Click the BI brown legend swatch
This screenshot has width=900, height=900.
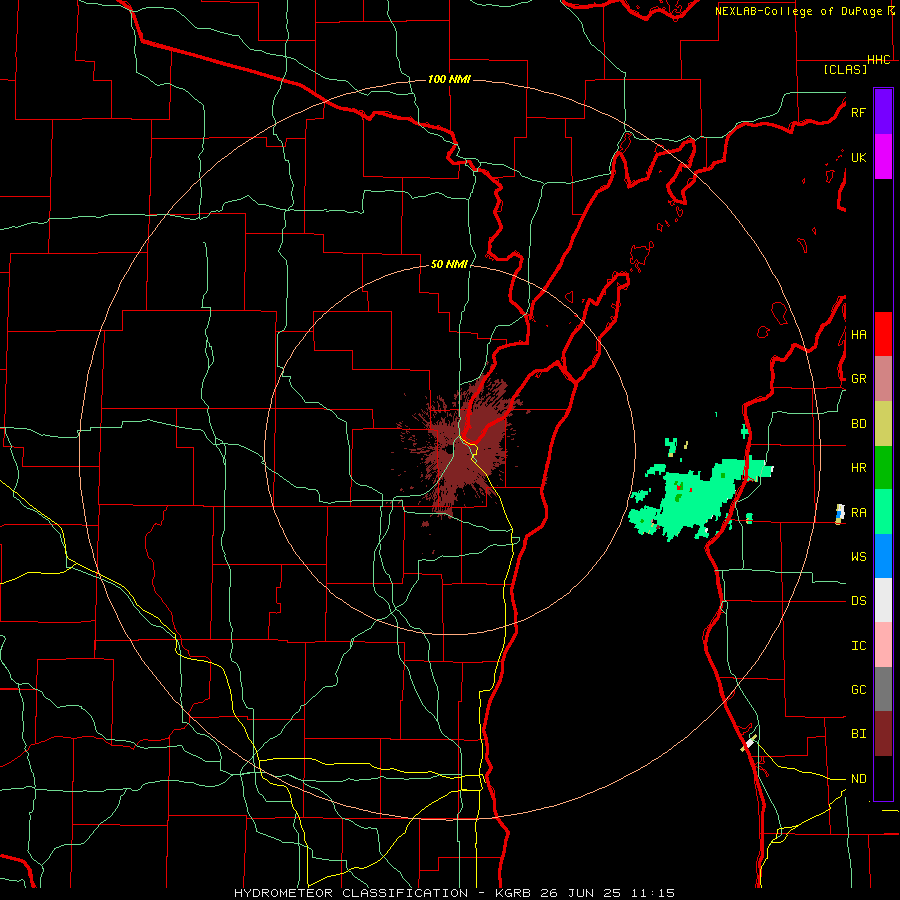(x=883, y=734)
